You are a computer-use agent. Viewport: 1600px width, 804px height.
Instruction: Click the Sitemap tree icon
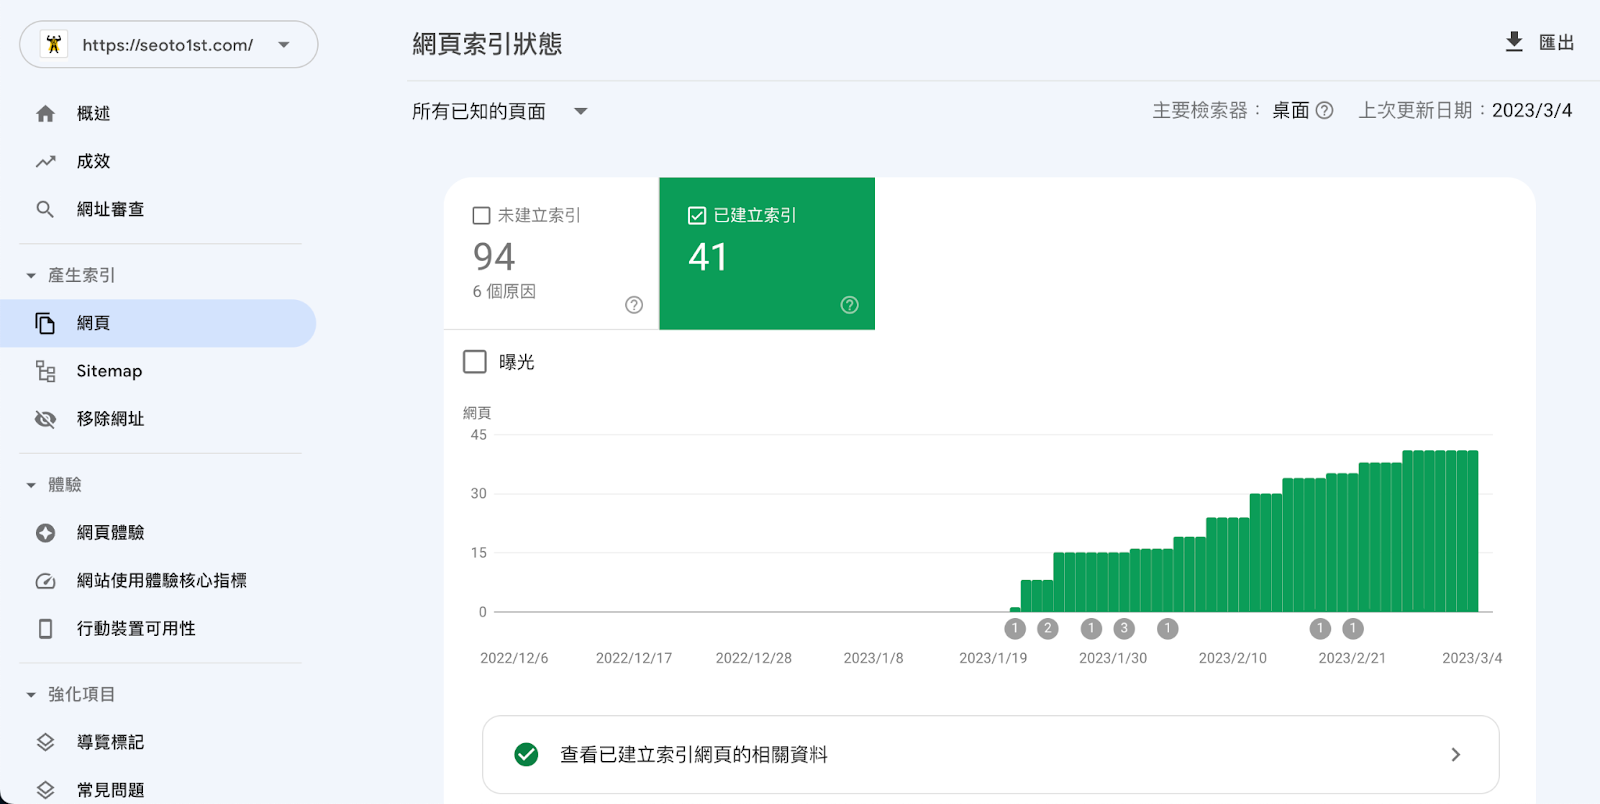[x=45, y=371]
